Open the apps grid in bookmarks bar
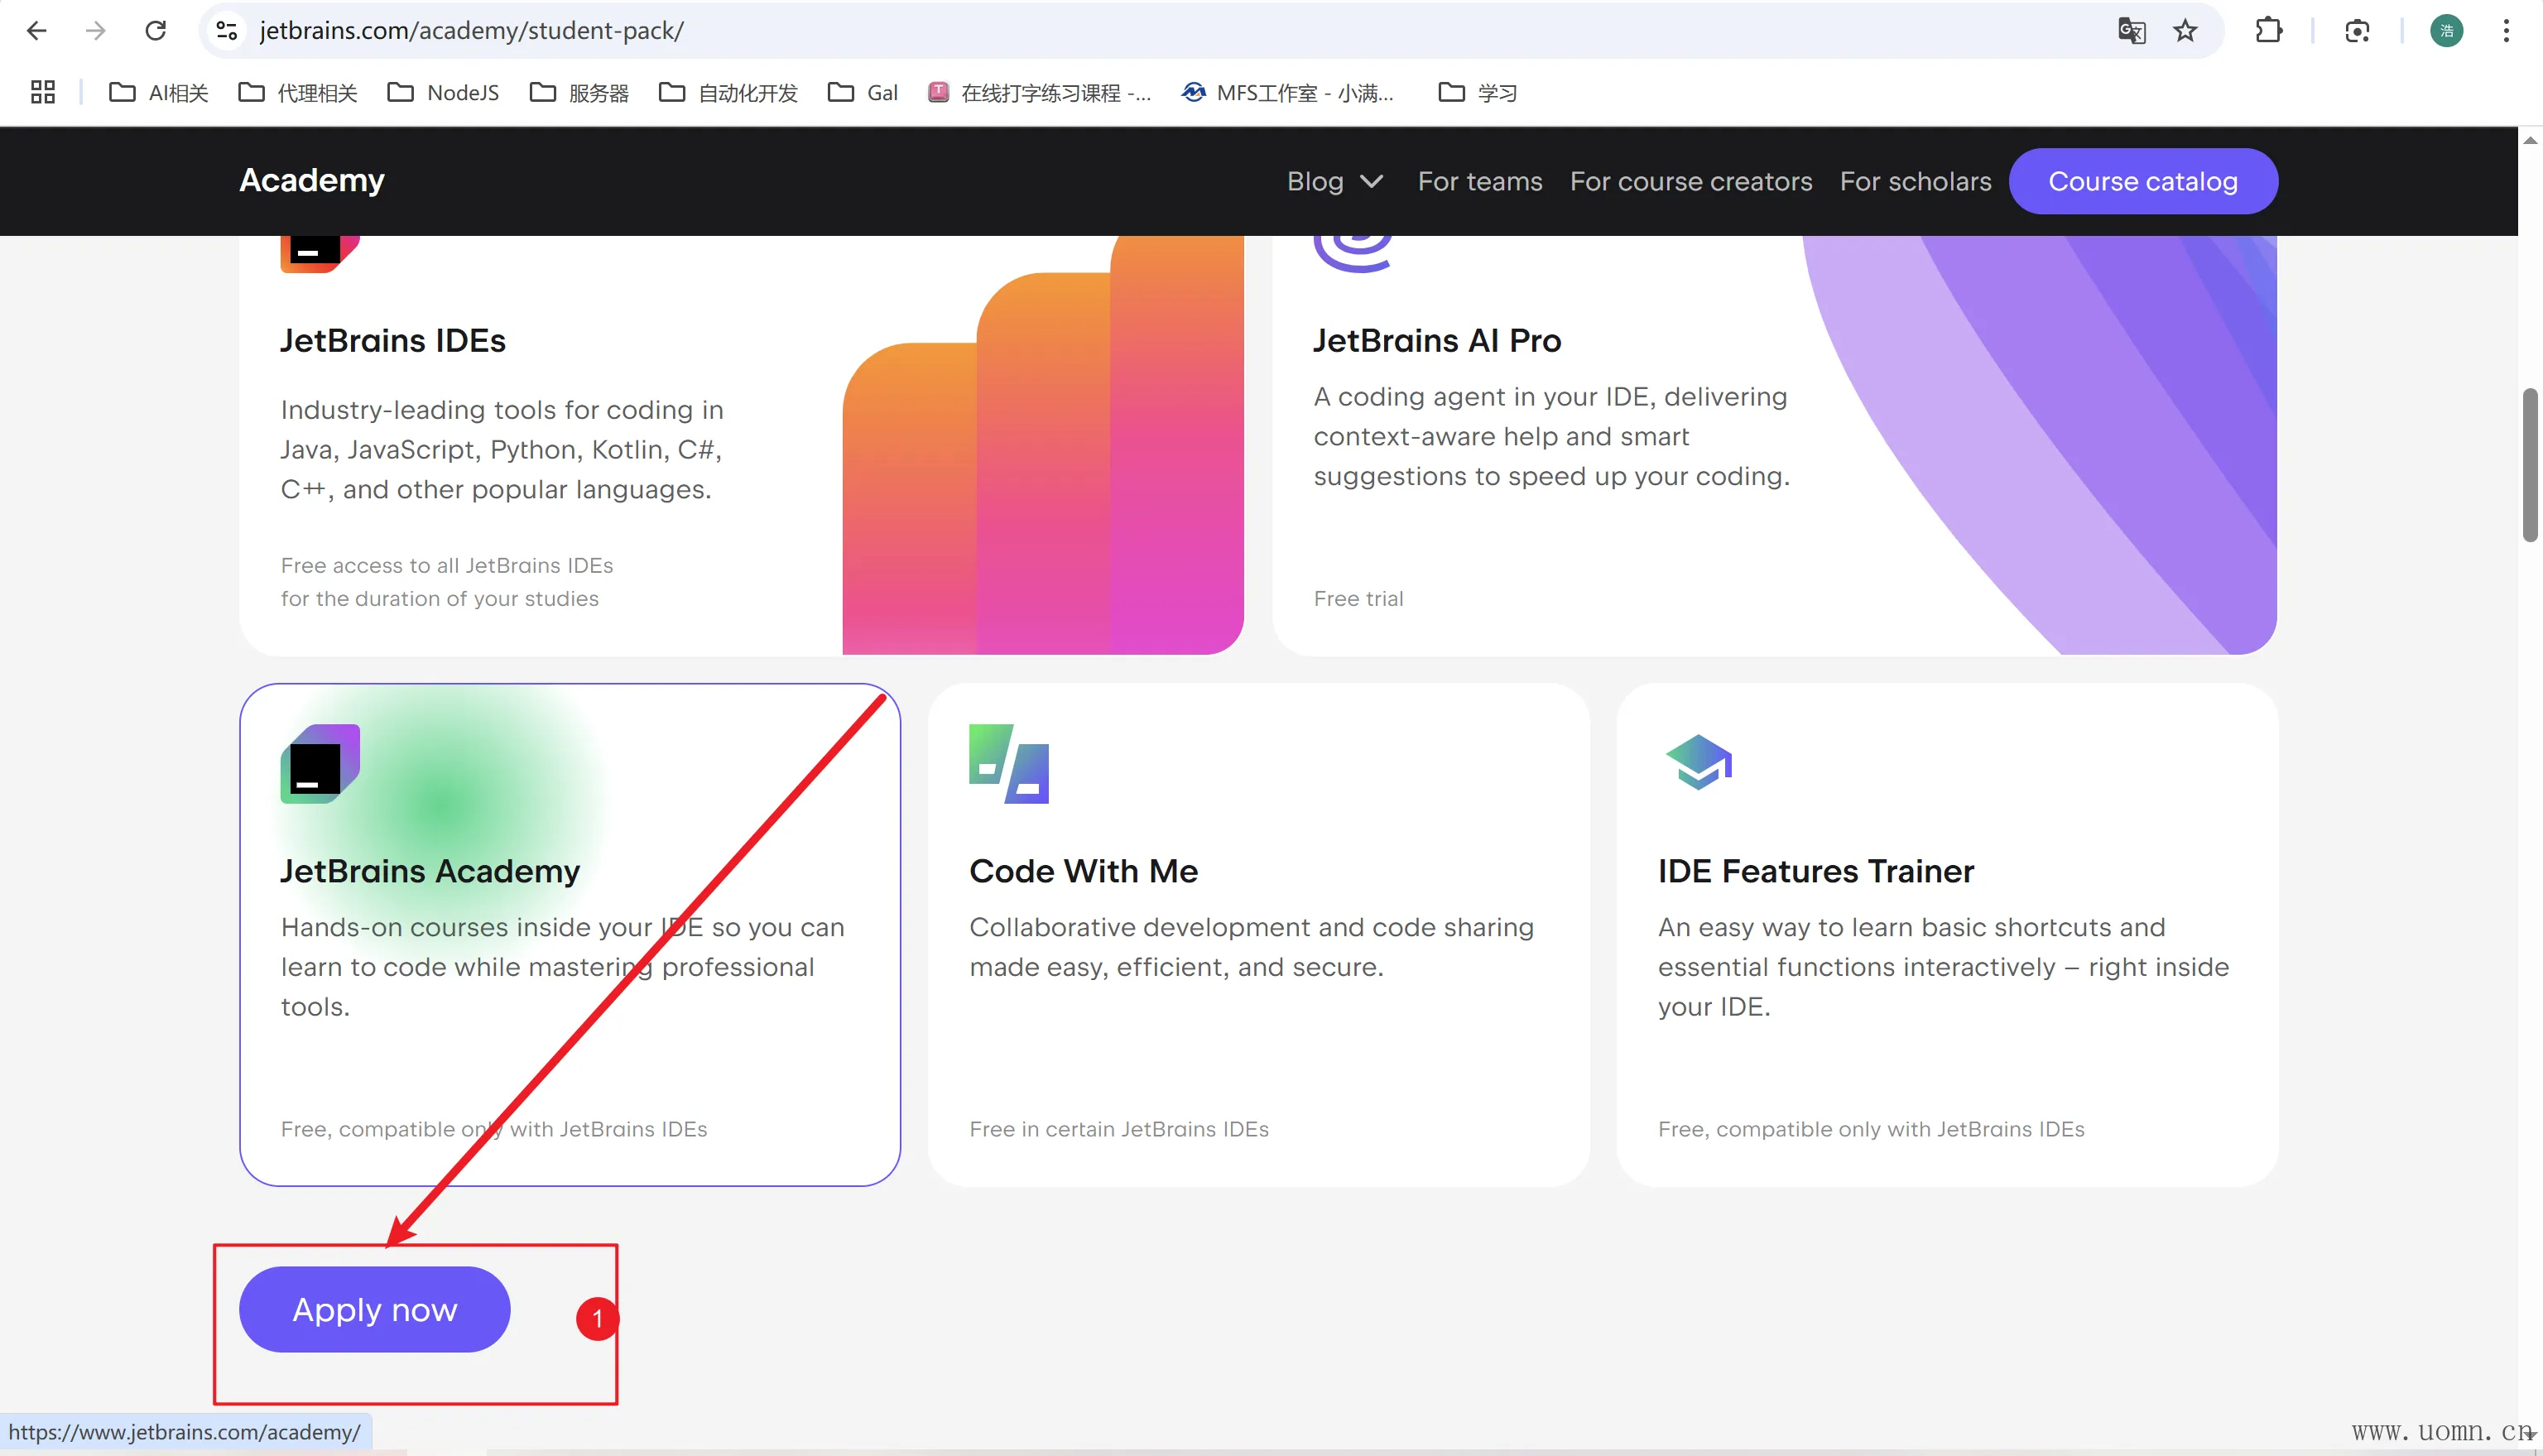 pyautogui.click(x=43, y=93)
